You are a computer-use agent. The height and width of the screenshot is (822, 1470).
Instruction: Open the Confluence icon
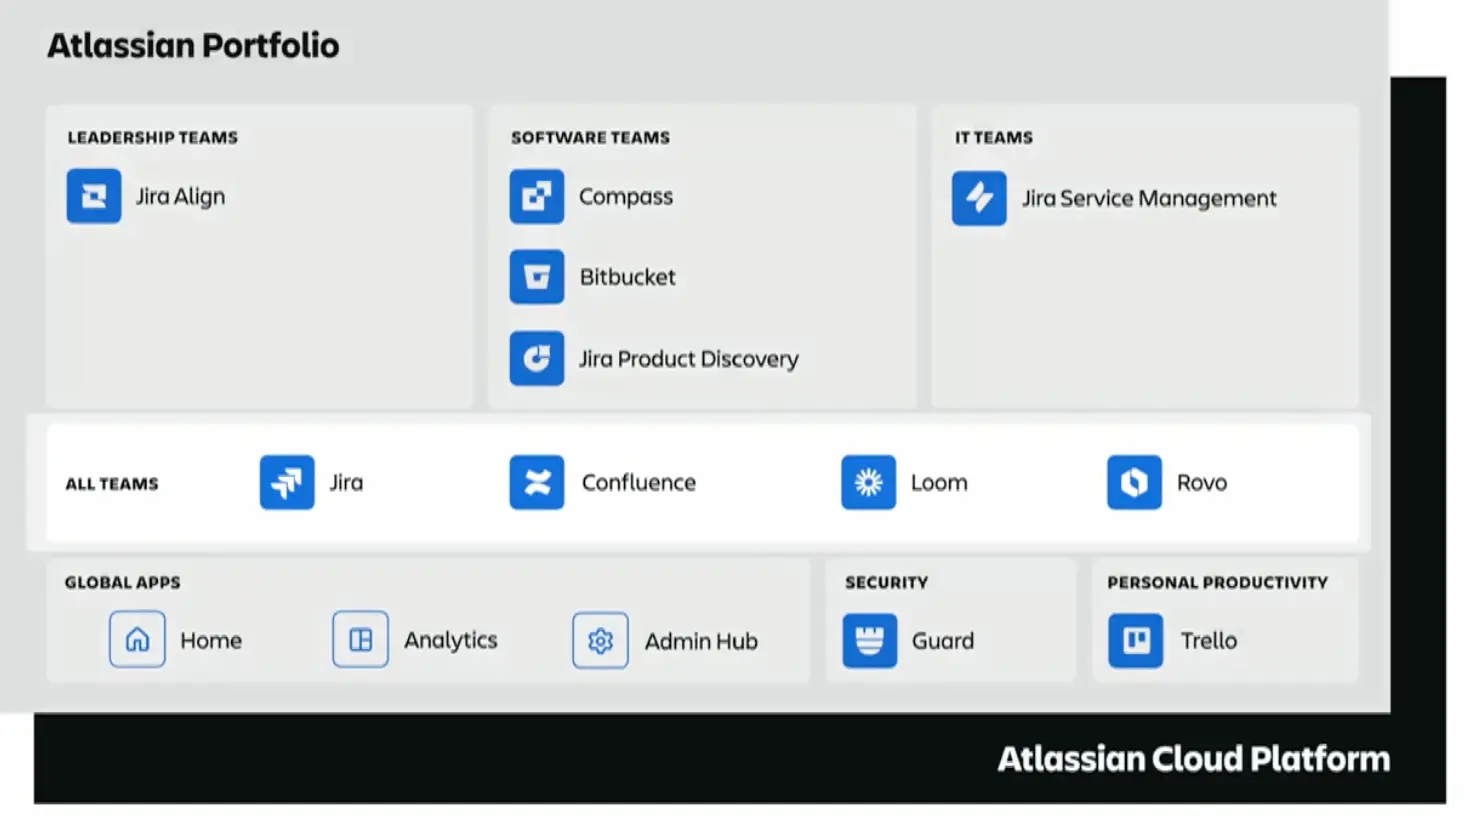[537, 483]
